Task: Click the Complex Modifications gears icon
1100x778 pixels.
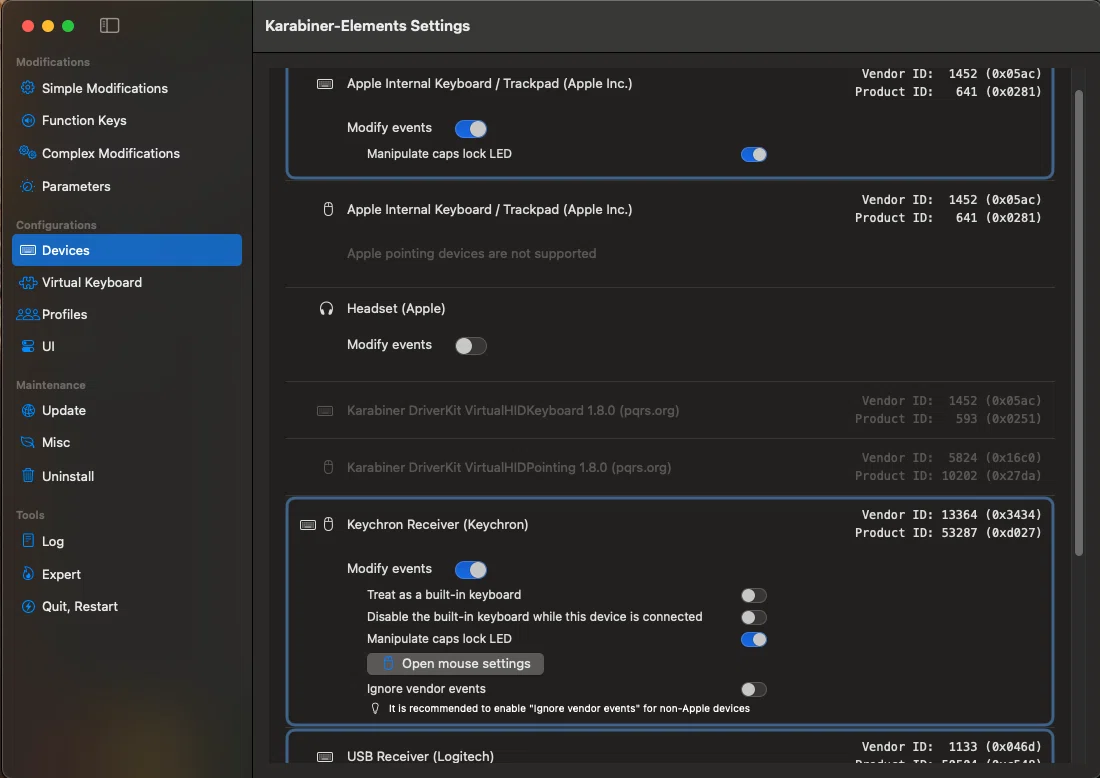Action: click(27, 152)
